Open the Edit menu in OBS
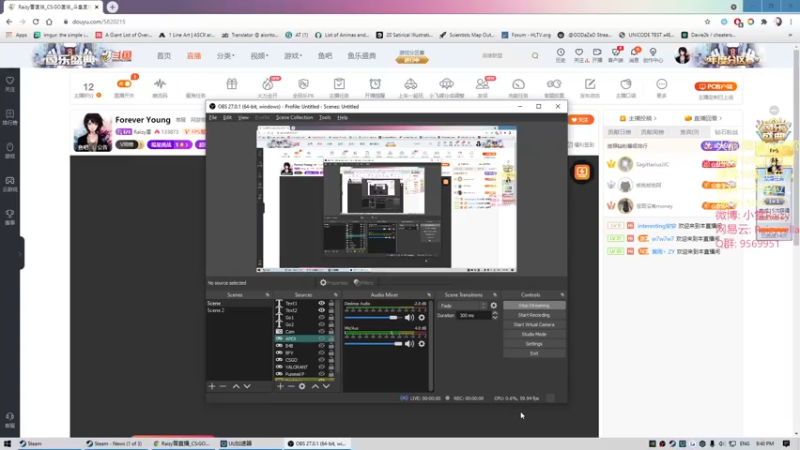Screen dimensions: 800x450 (227, 117)
